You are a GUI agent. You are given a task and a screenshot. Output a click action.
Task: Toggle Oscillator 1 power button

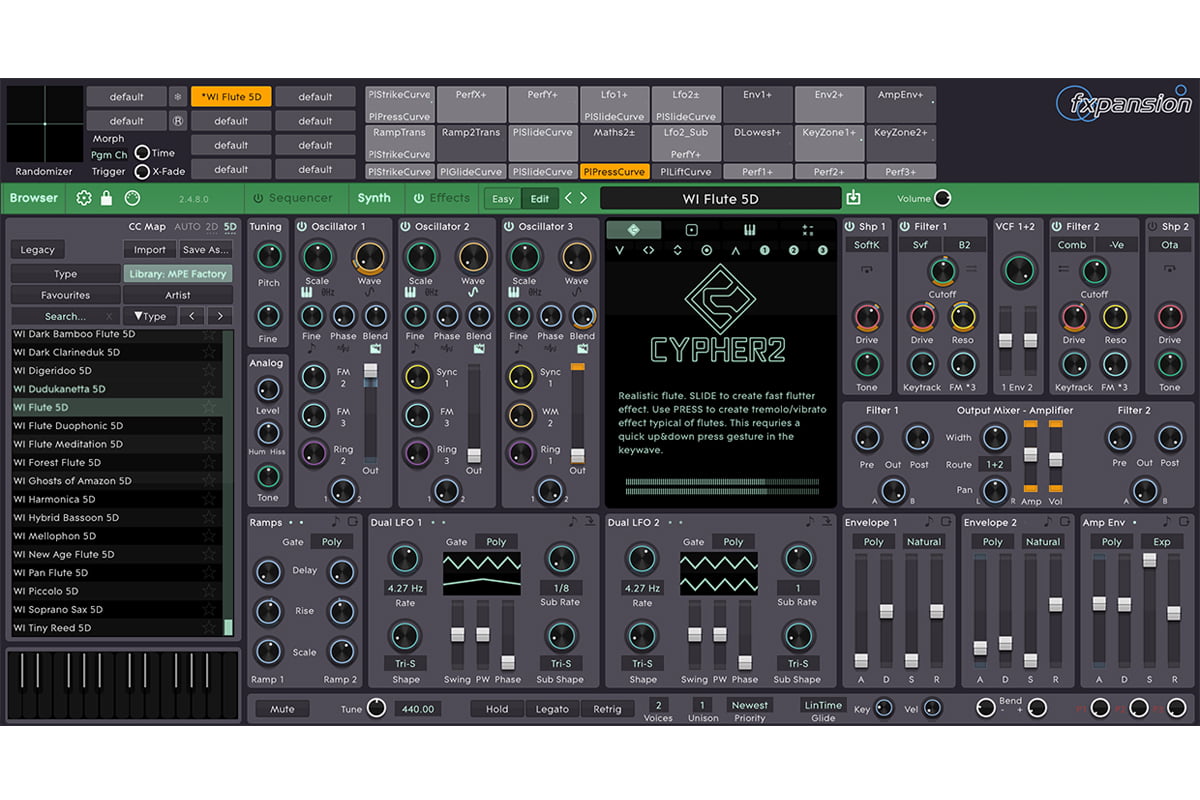point(304,227)
